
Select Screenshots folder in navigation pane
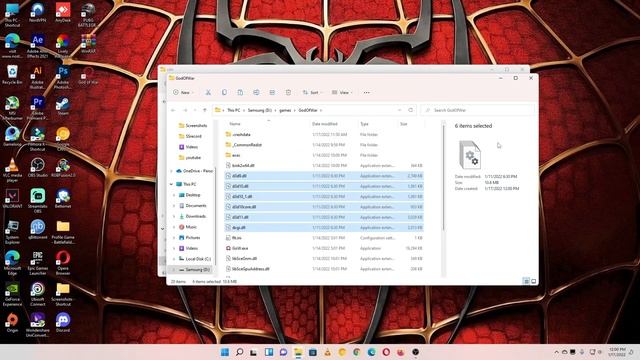point(193,126)
